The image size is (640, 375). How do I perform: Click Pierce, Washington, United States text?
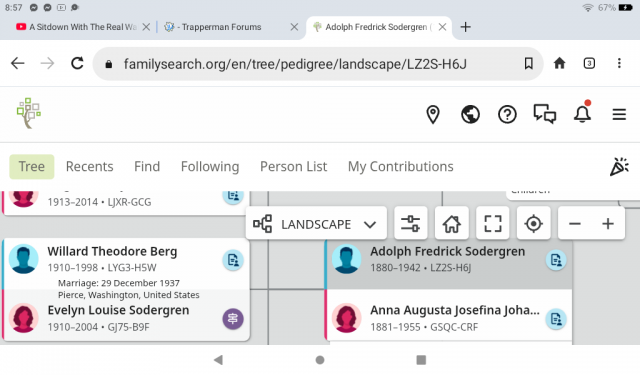pyautogui.click(x=129, y=295)
